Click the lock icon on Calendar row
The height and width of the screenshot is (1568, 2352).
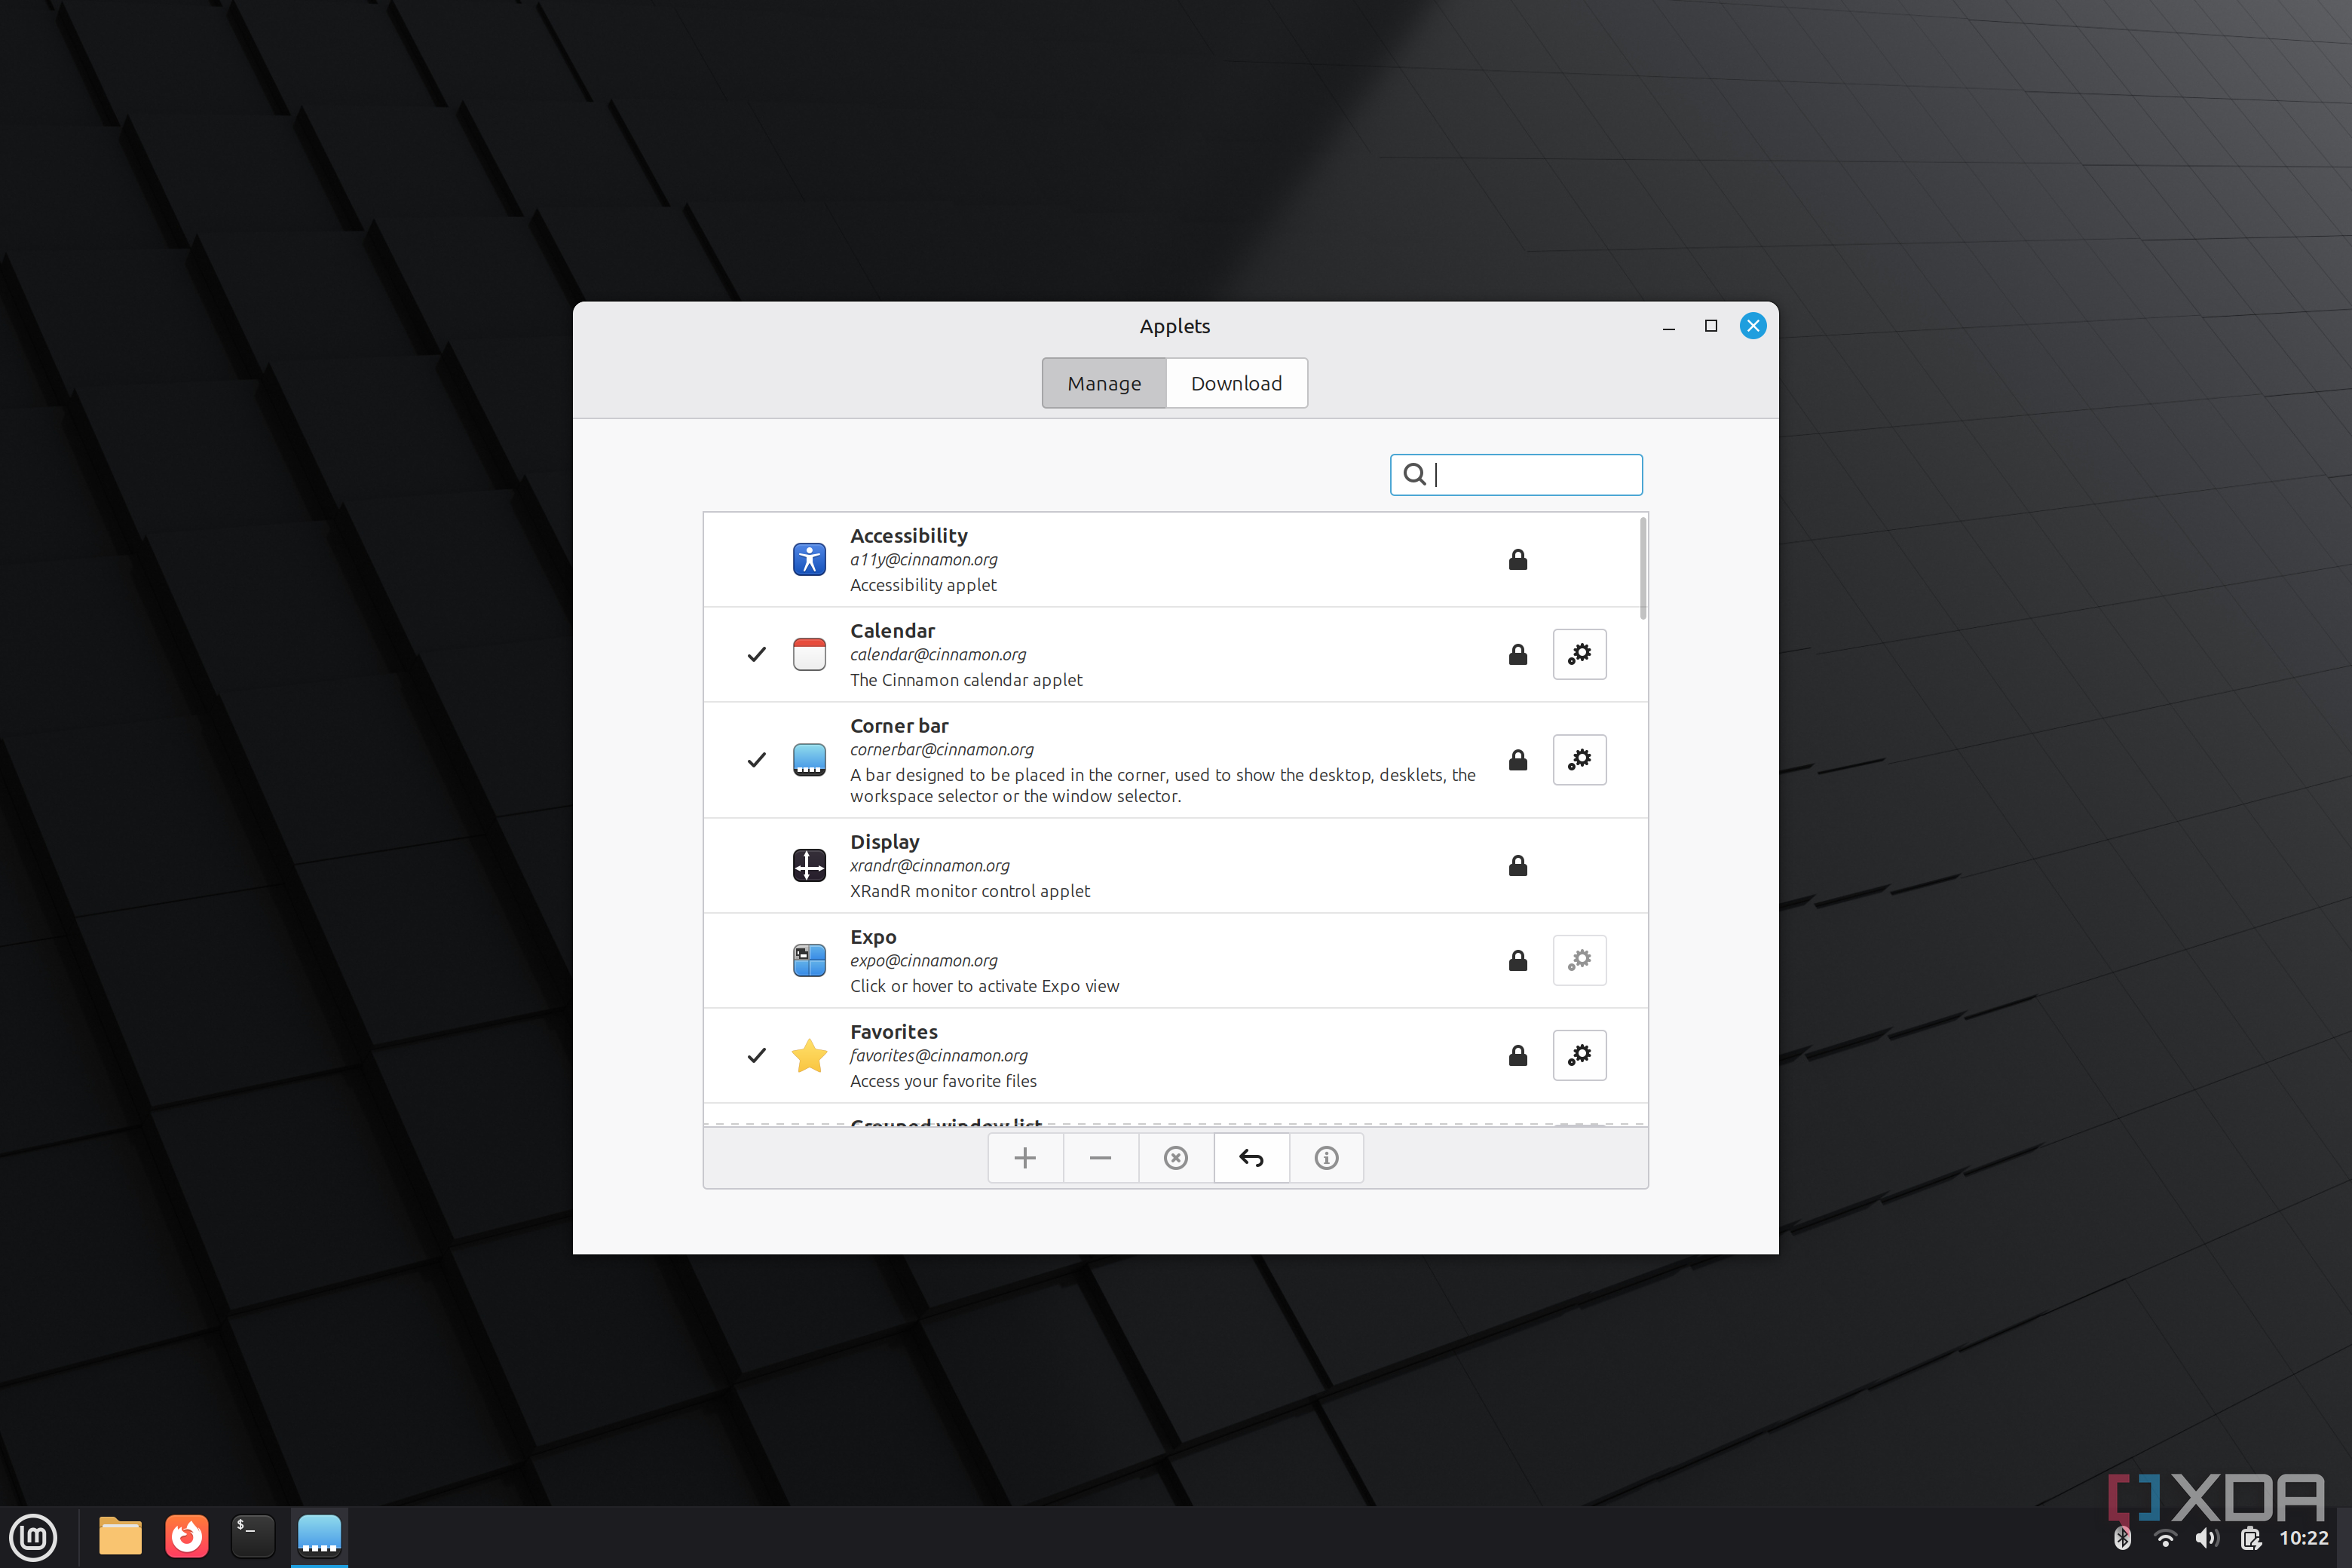[1518, 654]
